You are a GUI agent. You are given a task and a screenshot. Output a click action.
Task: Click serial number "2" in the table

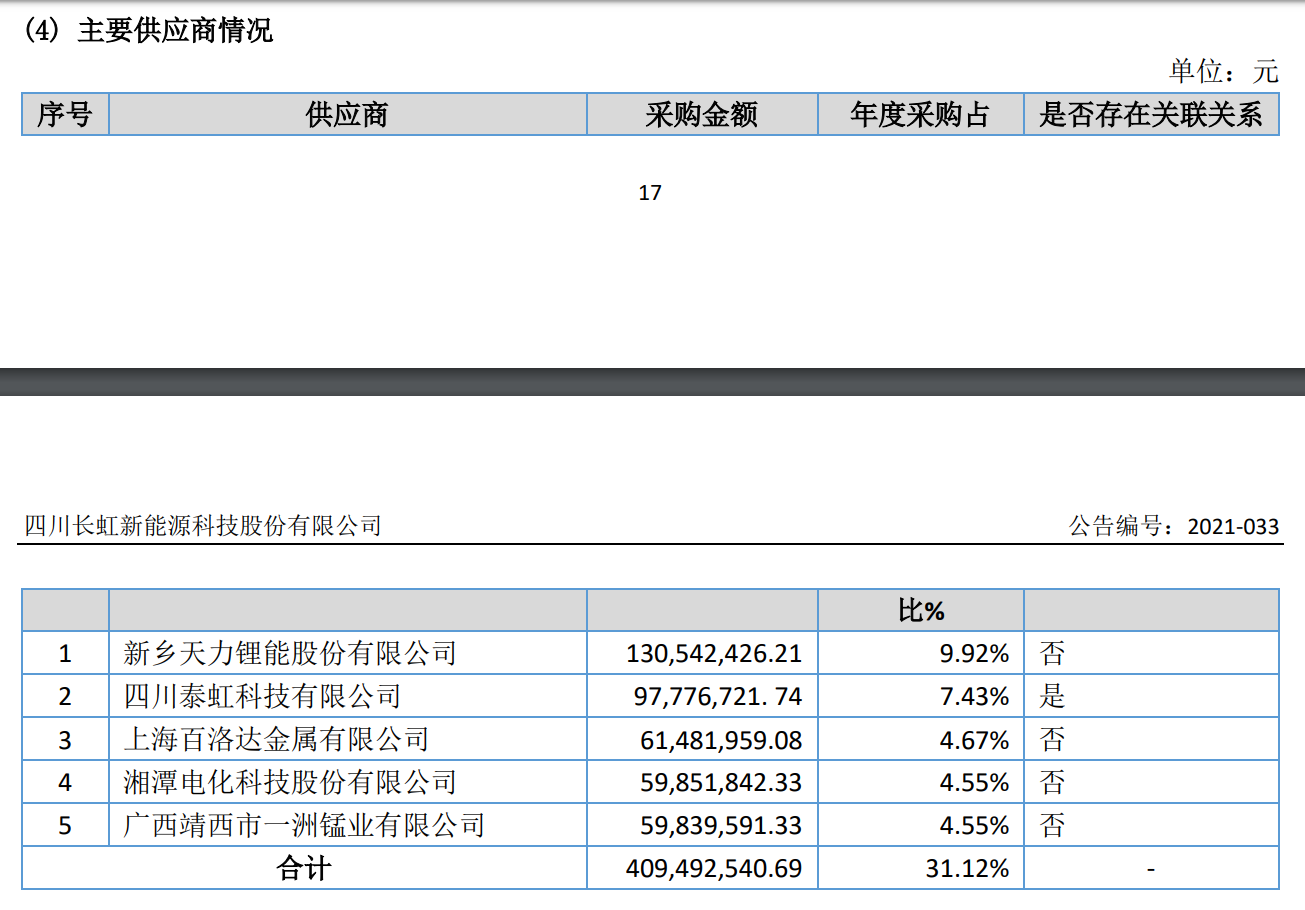pos(65,697)
